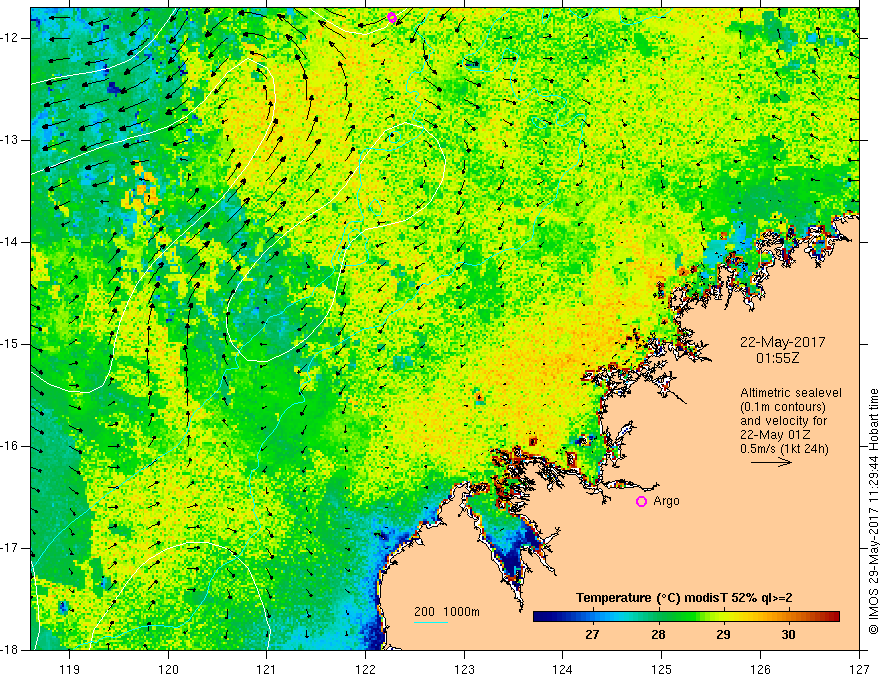880x680 pixels.
Task: Click the magenta Argo float circle at top
Action: point(392,17)
